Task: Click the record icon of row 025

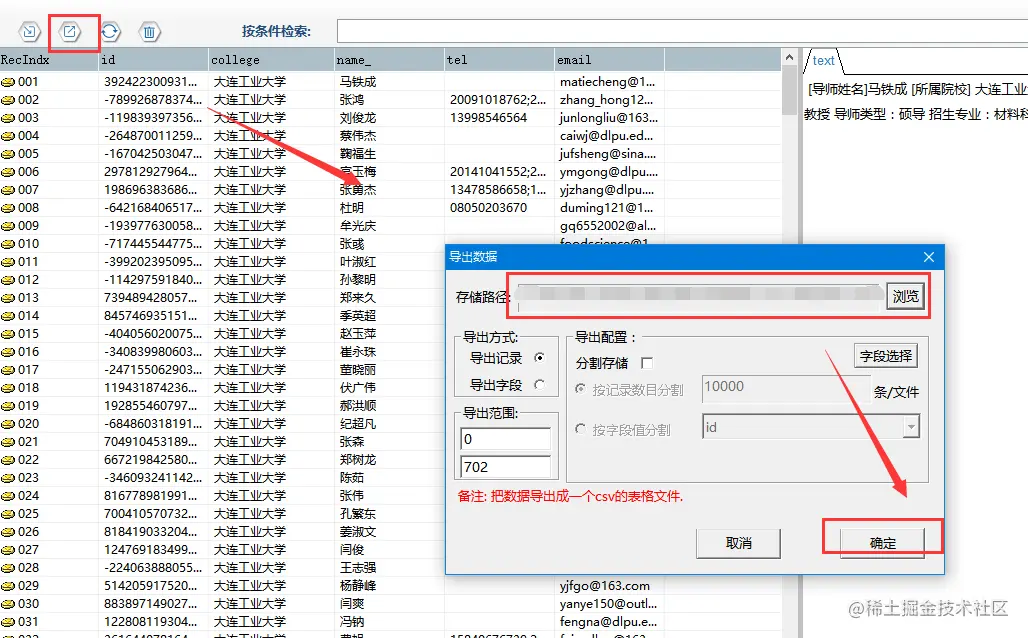Action: [x=8, y=514]
